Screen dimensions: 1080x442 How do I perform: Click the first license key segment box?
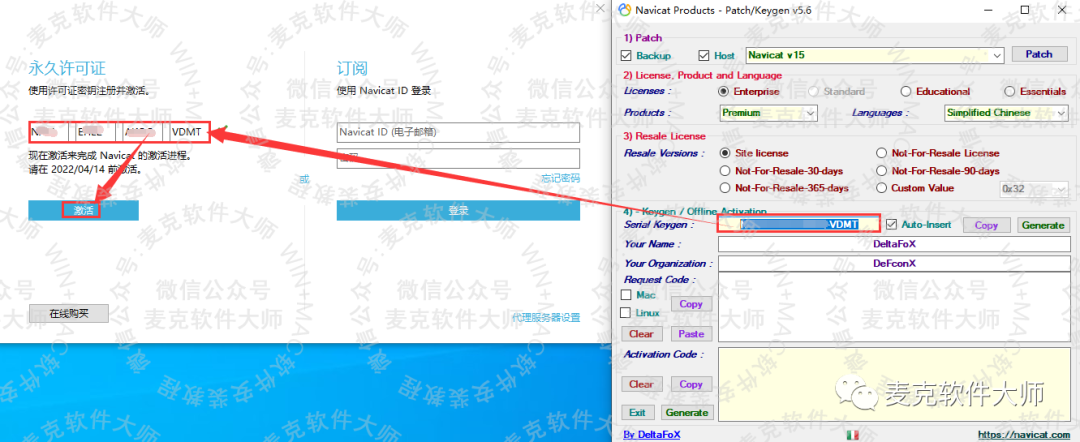tap(49, 132)
